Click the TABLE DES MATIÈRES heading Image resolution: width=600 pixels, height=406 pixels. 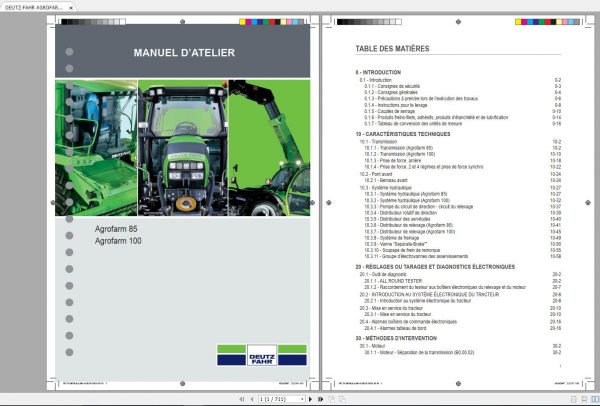pos(392,49)
